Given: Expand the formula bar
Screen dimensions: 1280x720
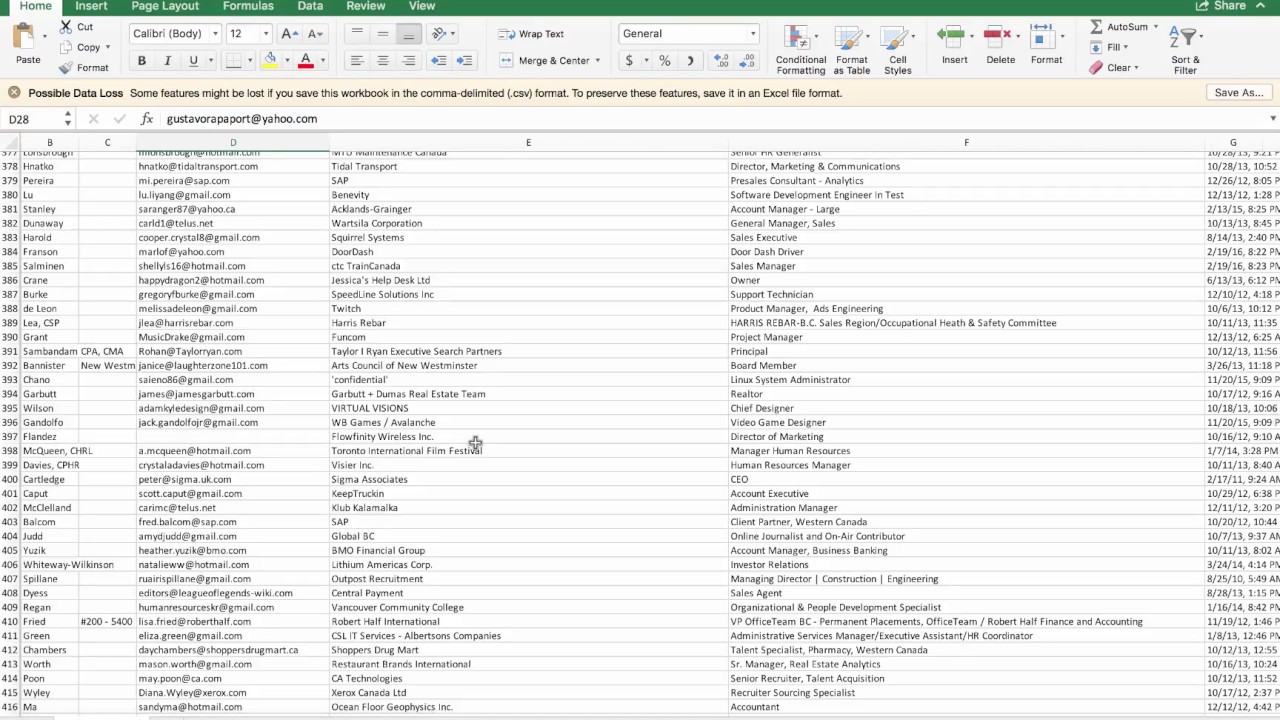Looking at the screenshot, I should pyautogui.click(x=1273, y=119).
